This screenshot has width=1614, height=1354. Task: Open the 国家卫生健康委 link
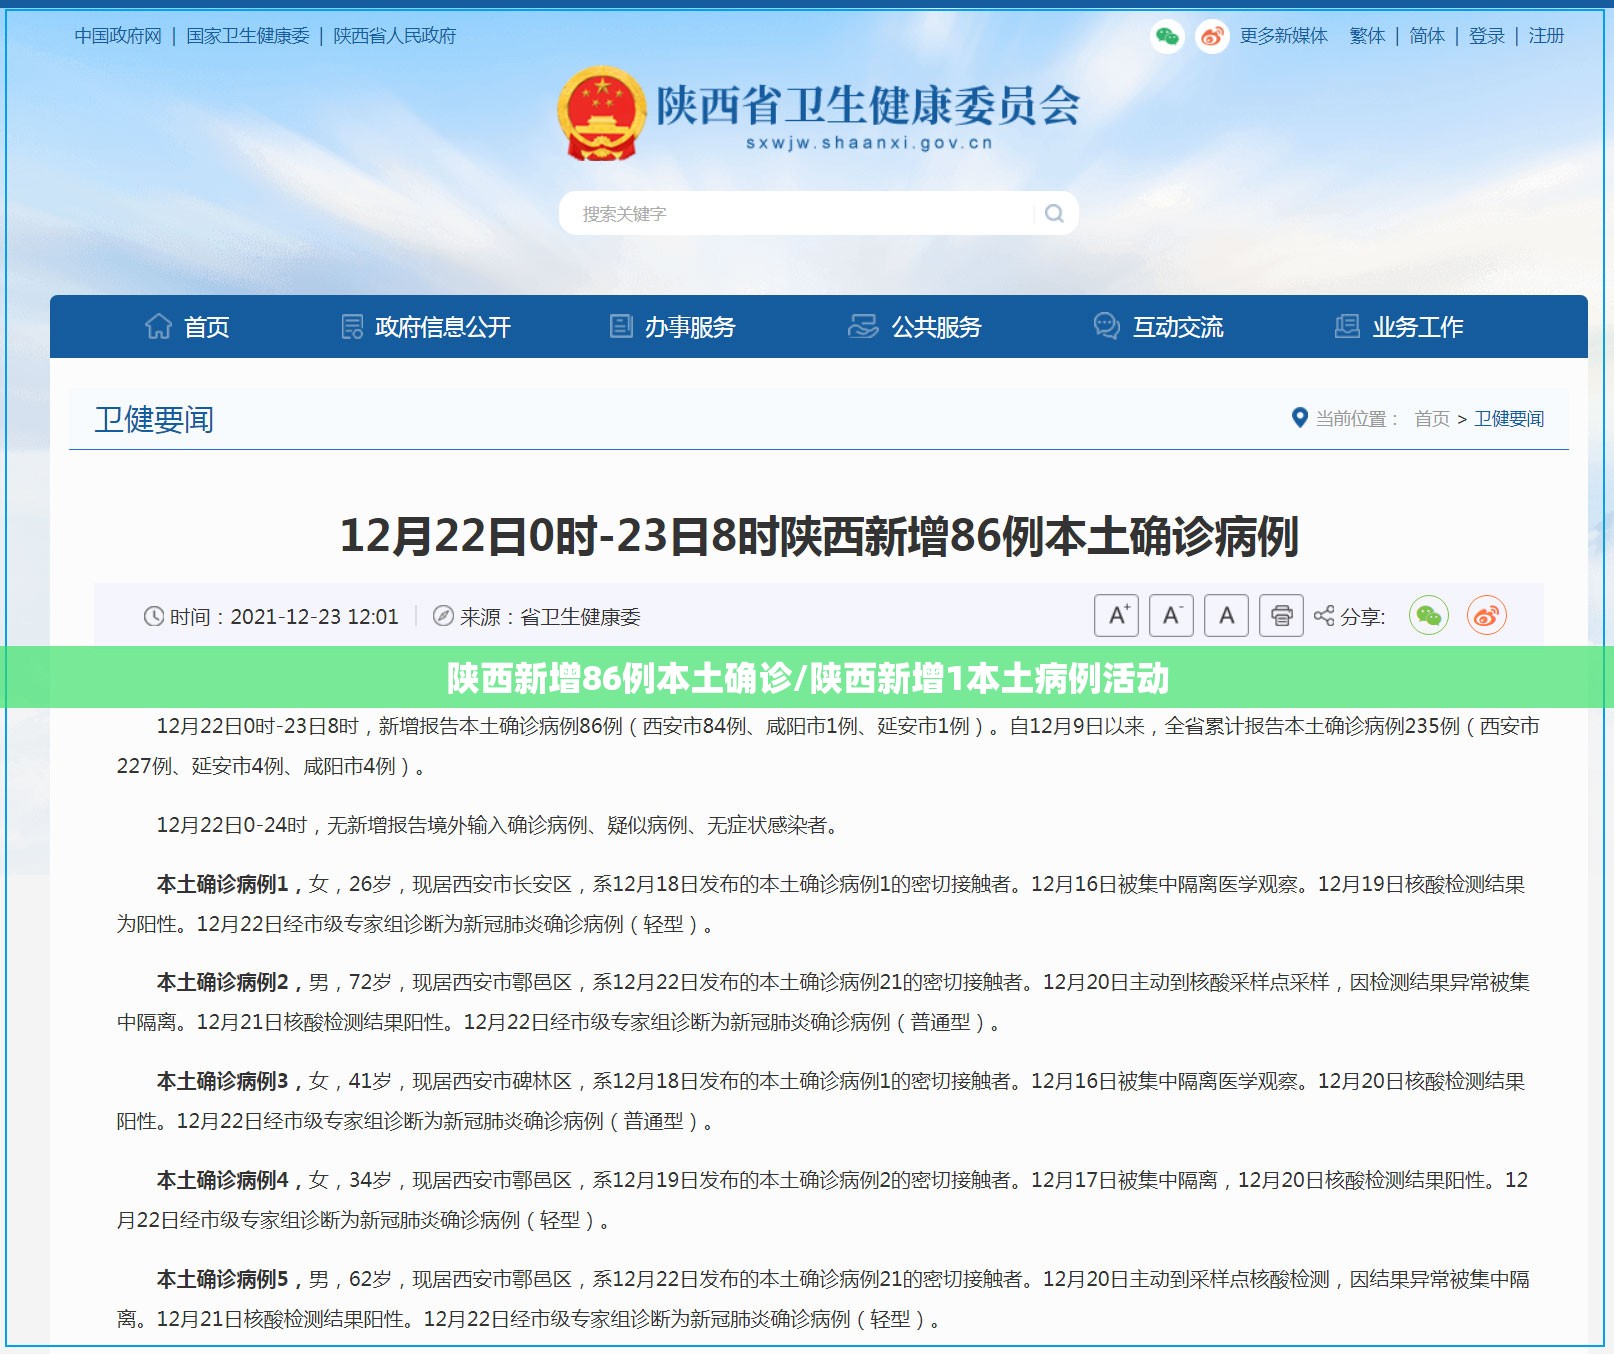tap(248, 36)
